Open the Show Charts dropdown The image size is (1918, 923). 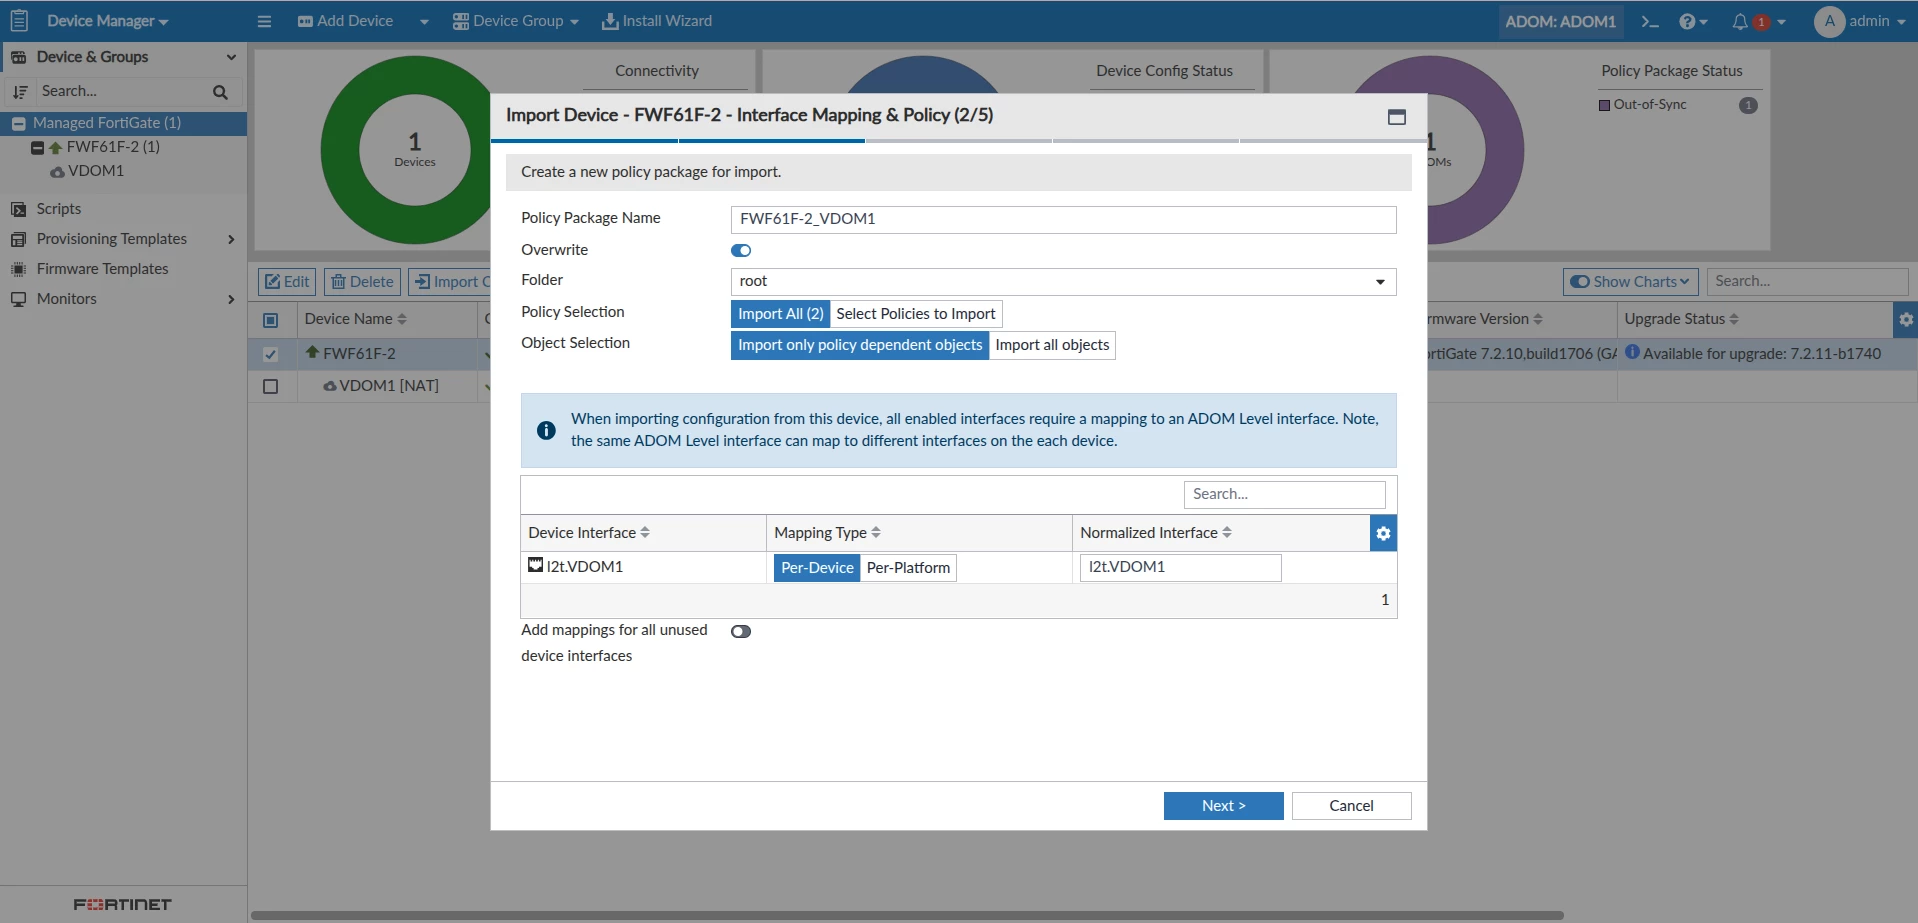[x=1632, y=282]
